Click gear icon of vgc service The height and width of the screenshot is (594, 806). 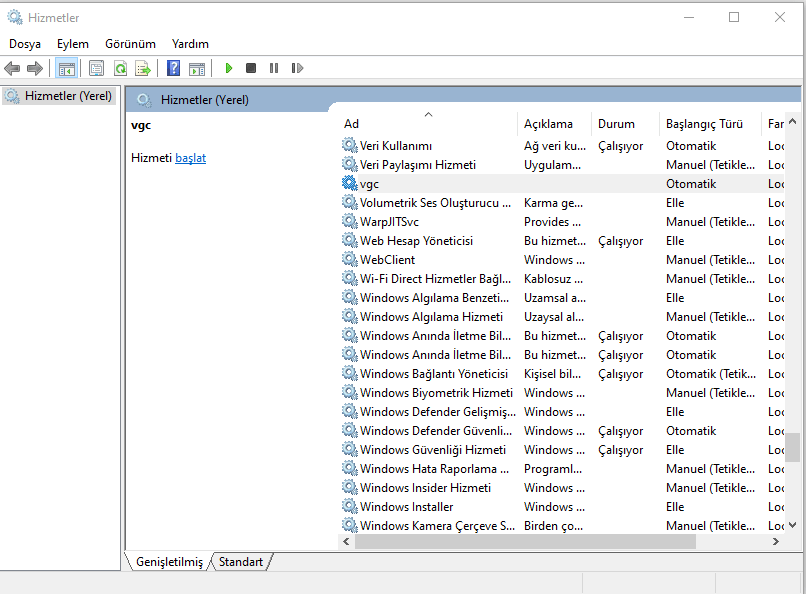(x=350, y=183)
